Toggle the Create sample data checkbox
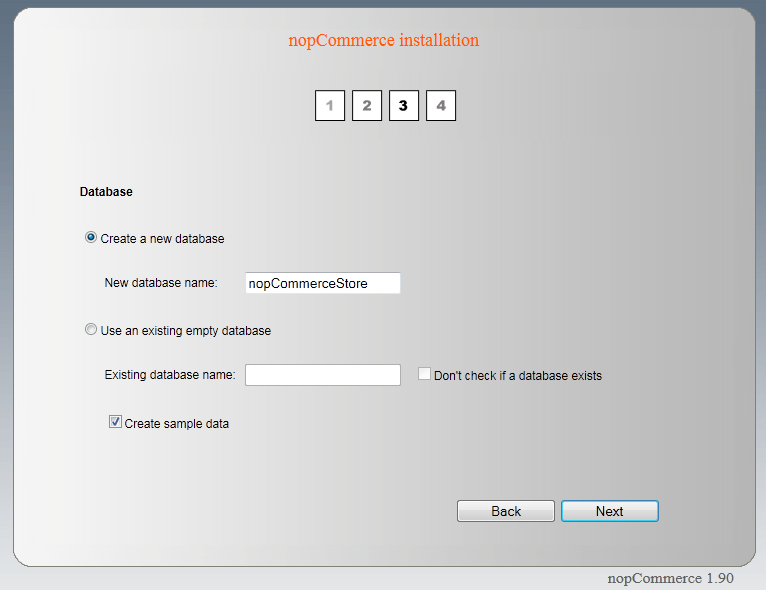The image size is (766, 590). 115,422
